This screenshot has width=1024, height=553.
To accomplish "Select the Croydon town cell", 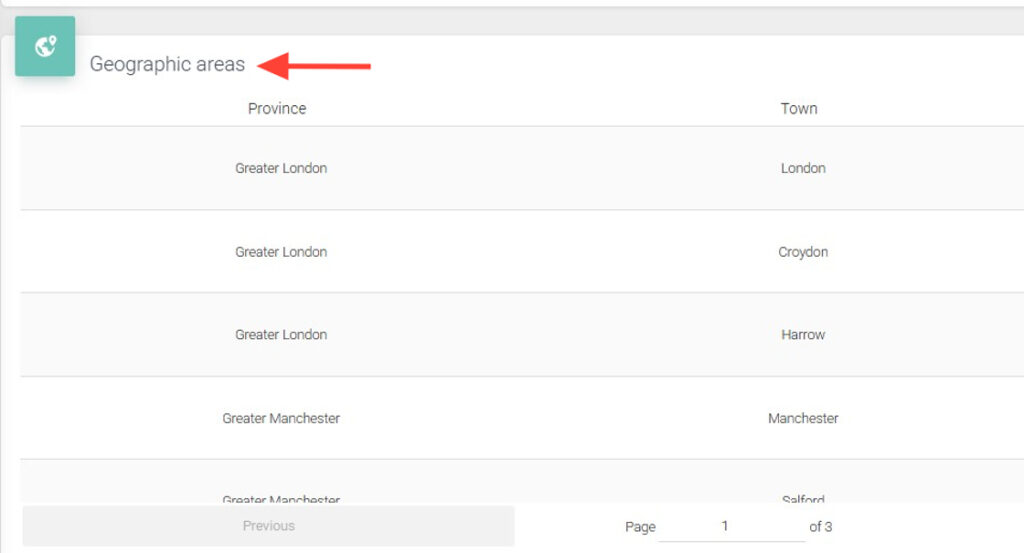I will (x=803, y=252).
